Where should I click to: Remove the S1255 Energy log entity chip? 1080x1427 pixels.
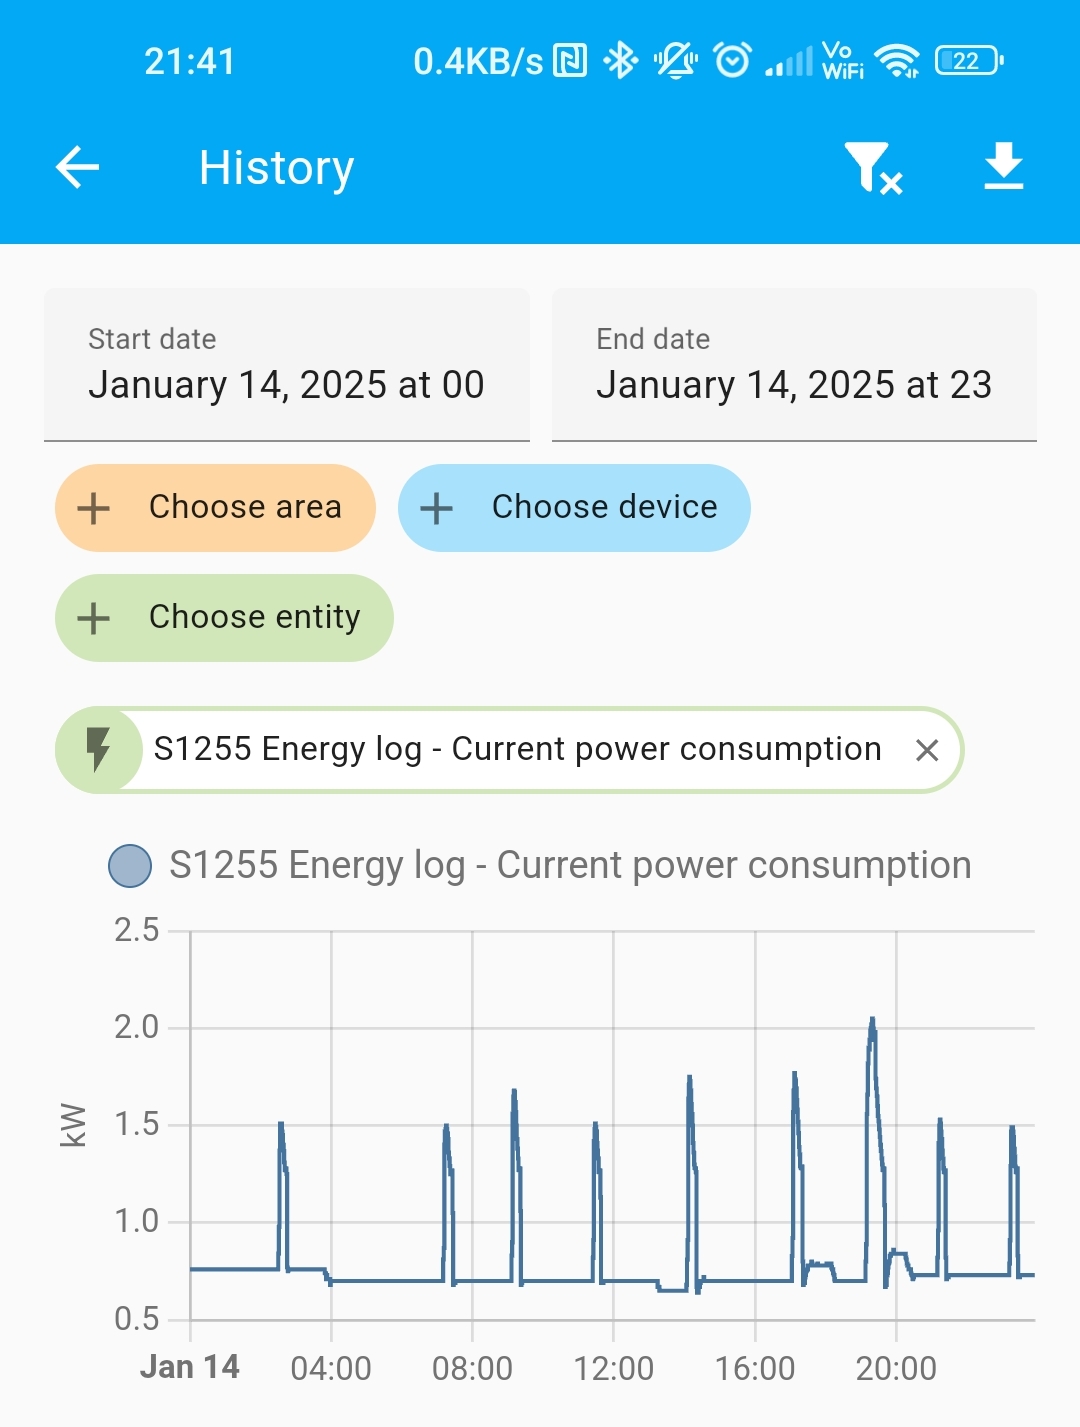tap(927, 750)
